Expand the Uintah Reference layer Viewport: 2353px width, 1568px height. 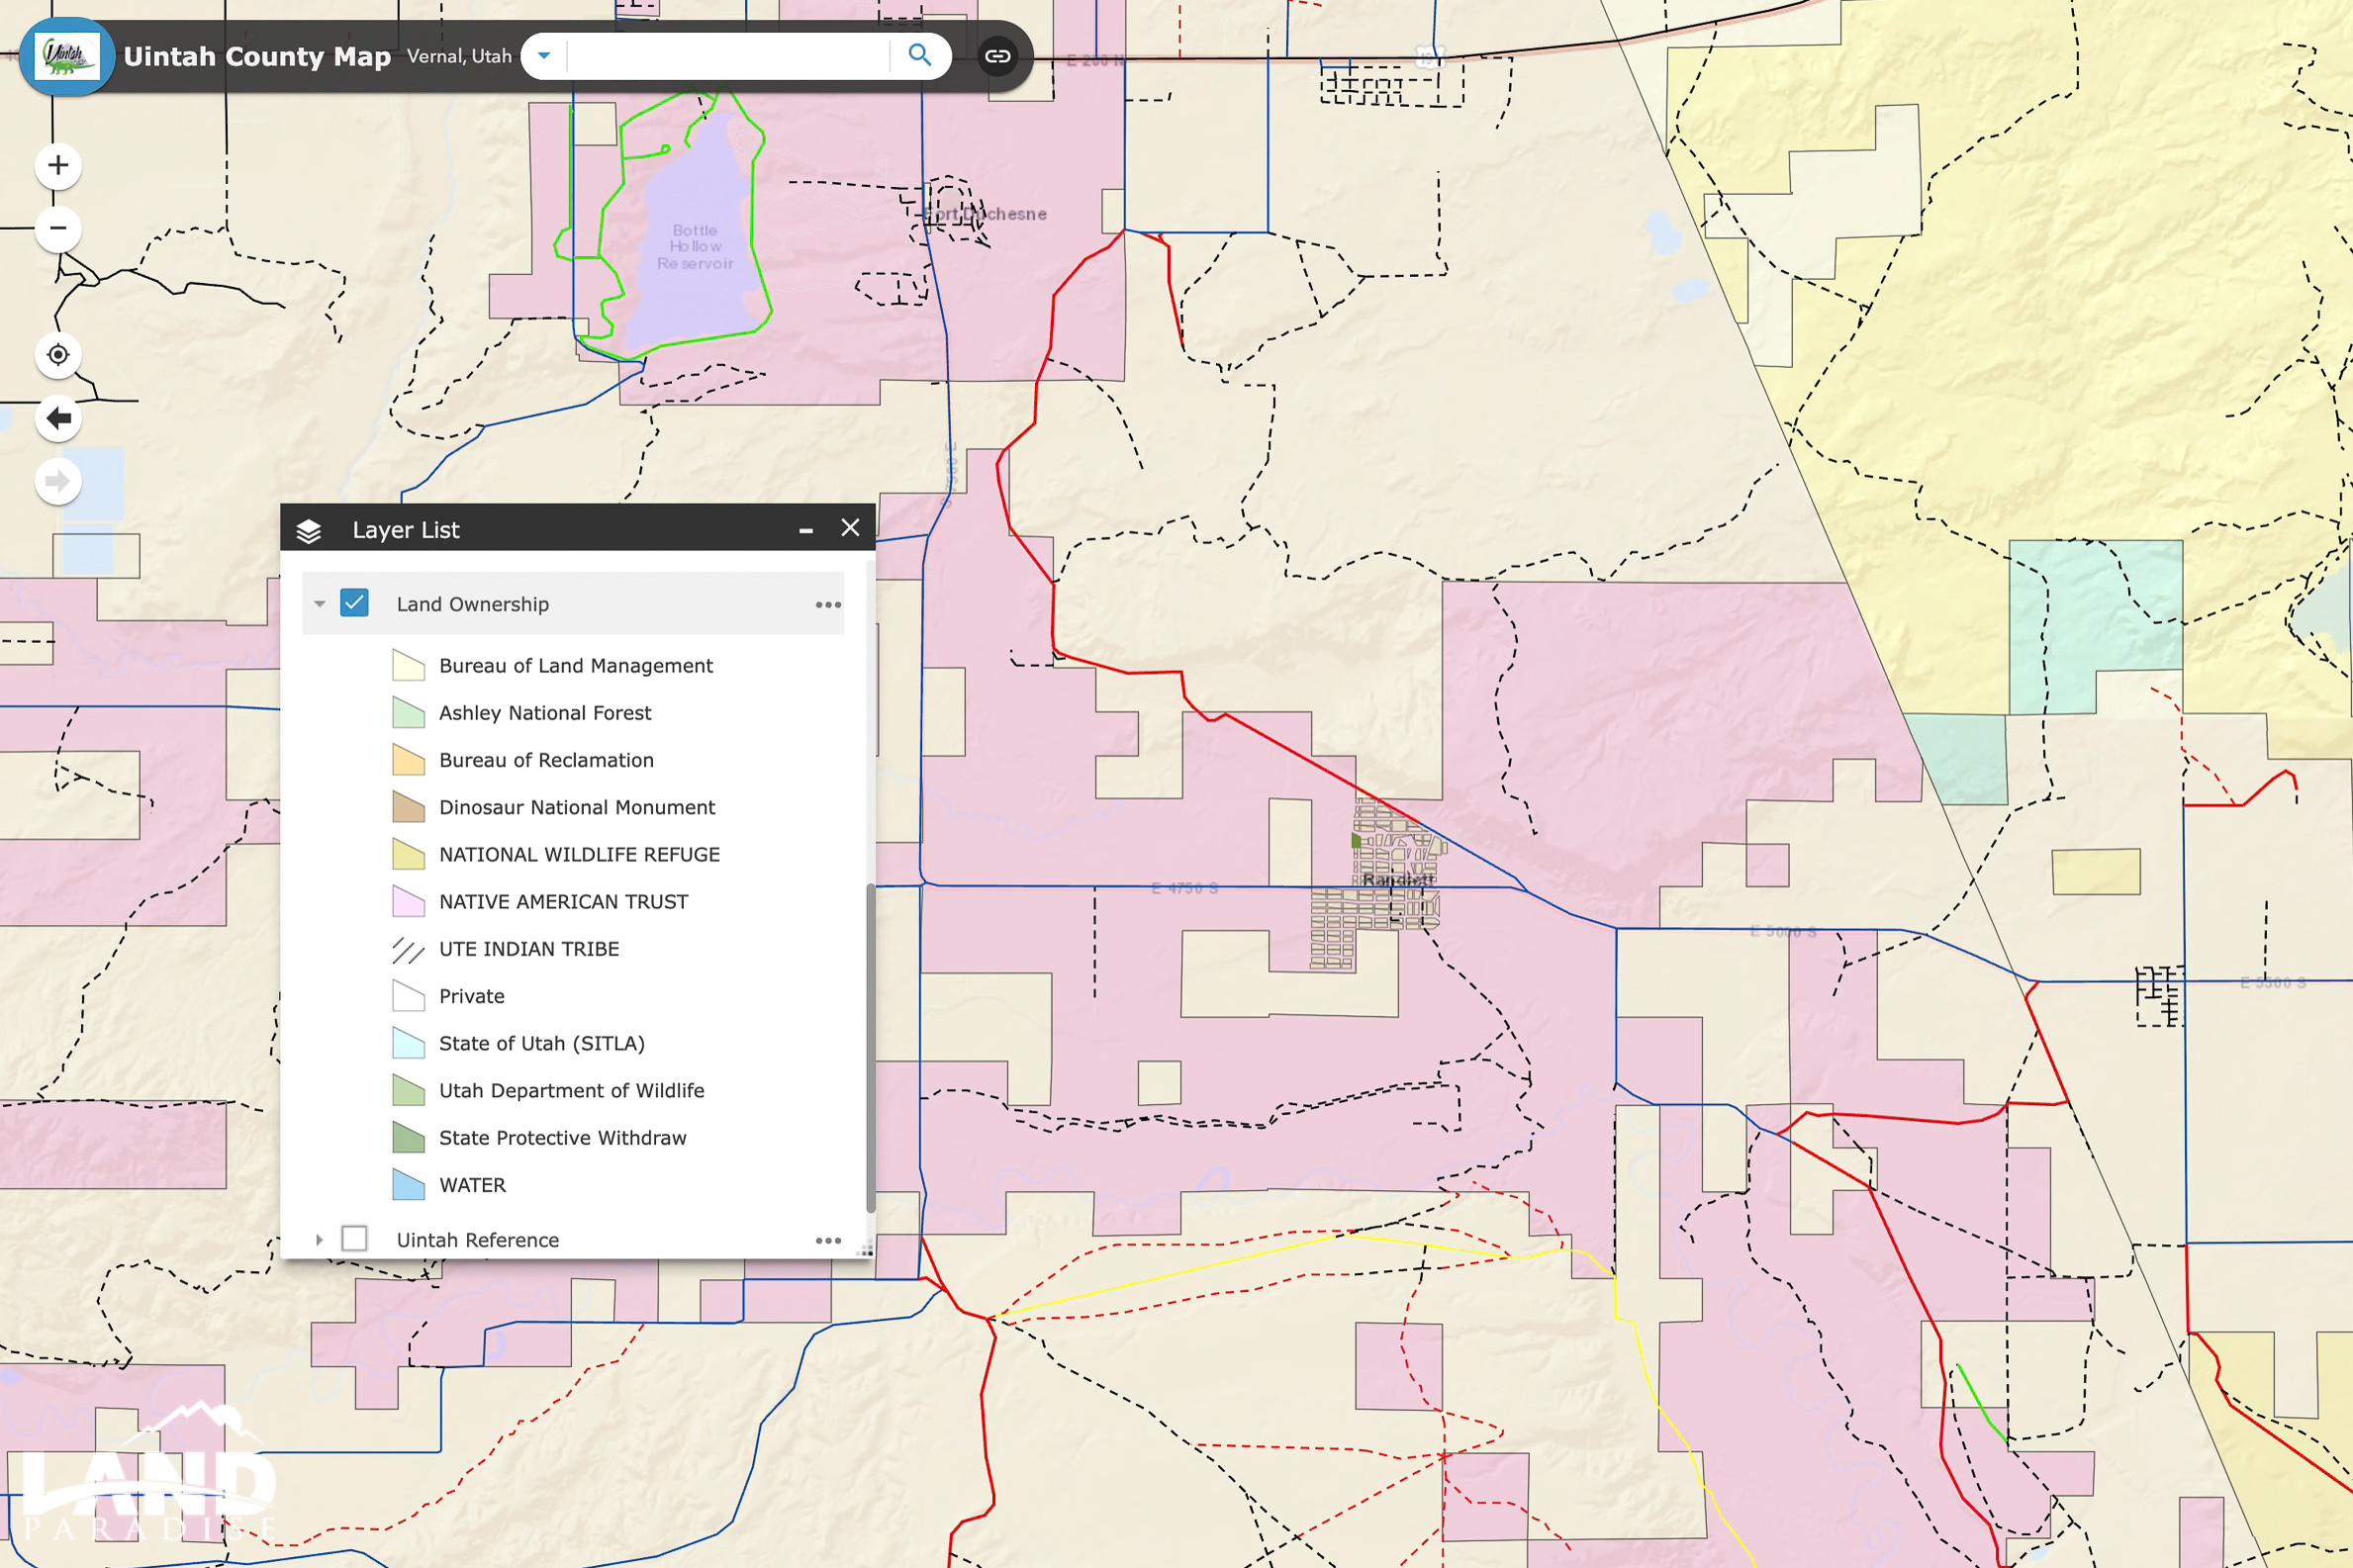click(320, 1240)
